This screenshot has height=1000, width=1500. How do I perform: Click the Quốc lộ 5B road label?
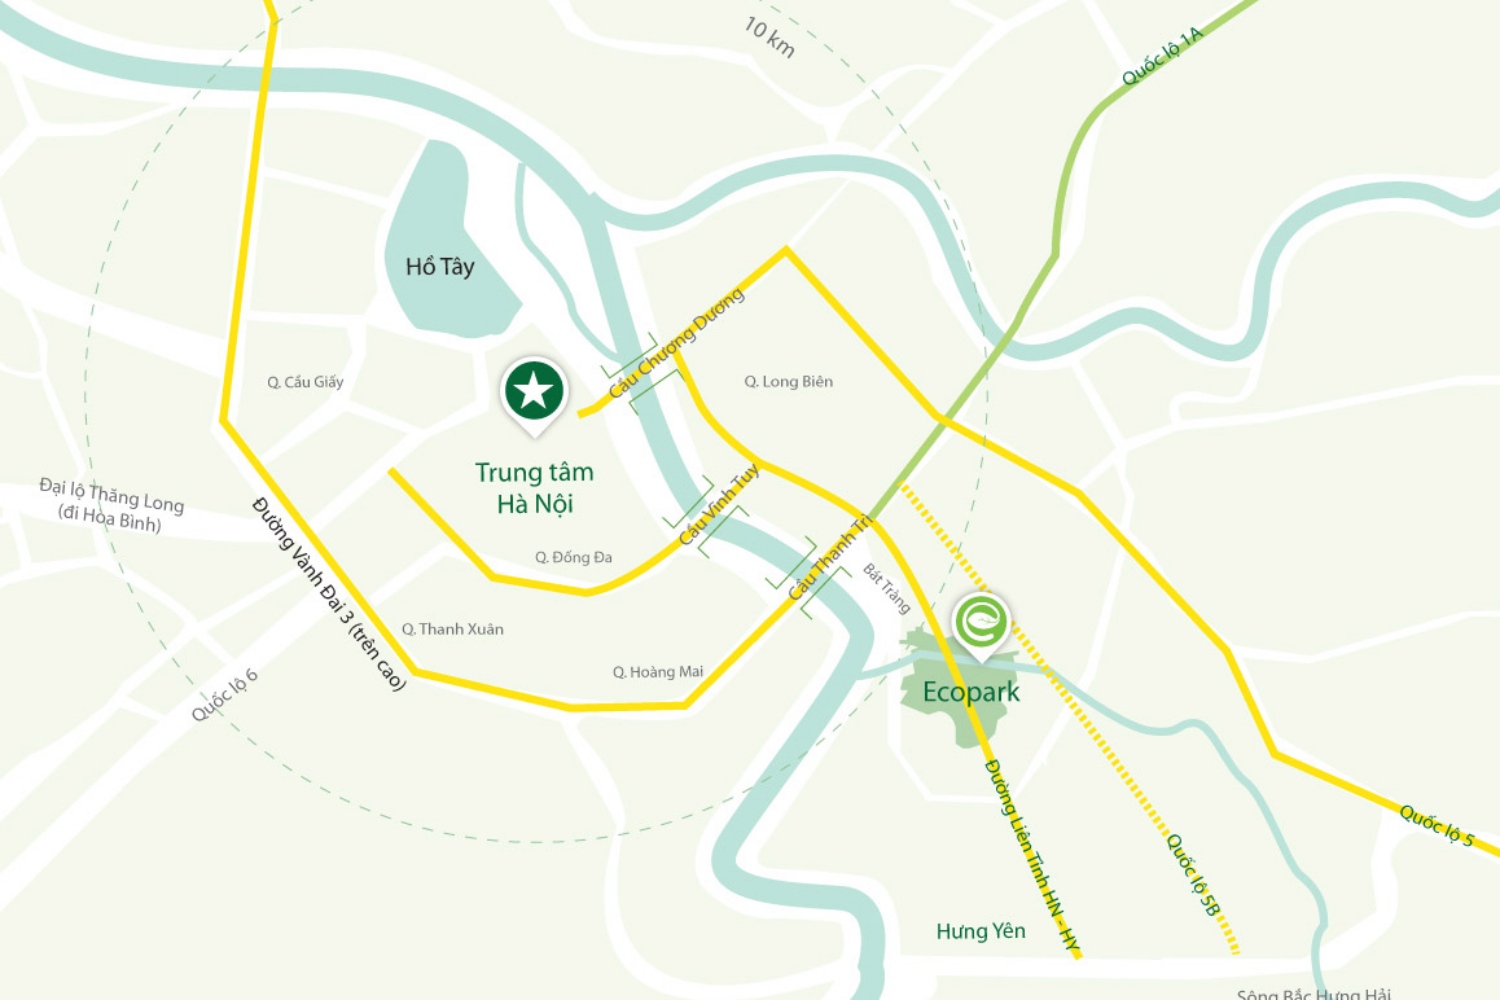(1193, 874)
